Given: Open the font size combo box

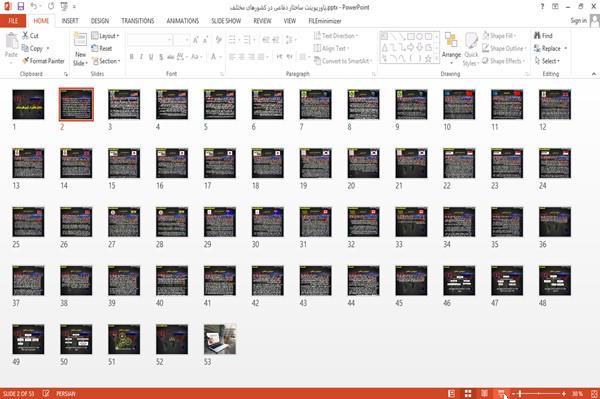Looking at the screenshot, I should point(181,40).
